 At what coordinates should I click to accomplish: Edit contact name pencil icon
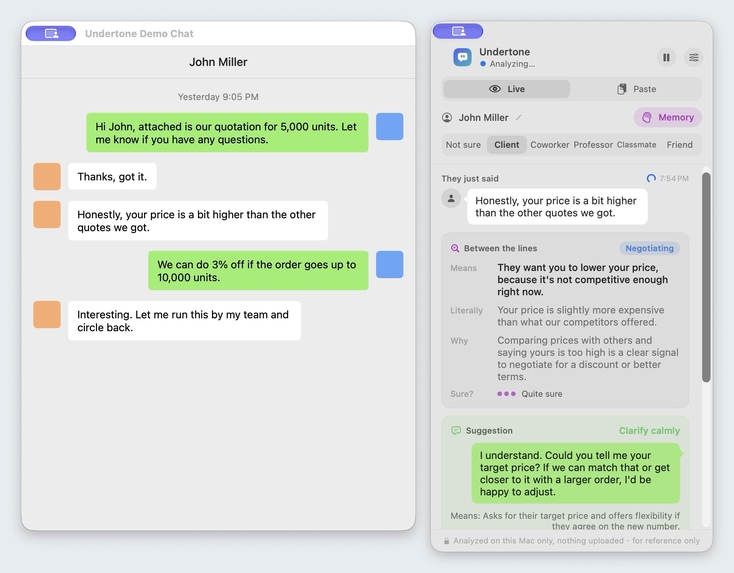click(519, 118)
